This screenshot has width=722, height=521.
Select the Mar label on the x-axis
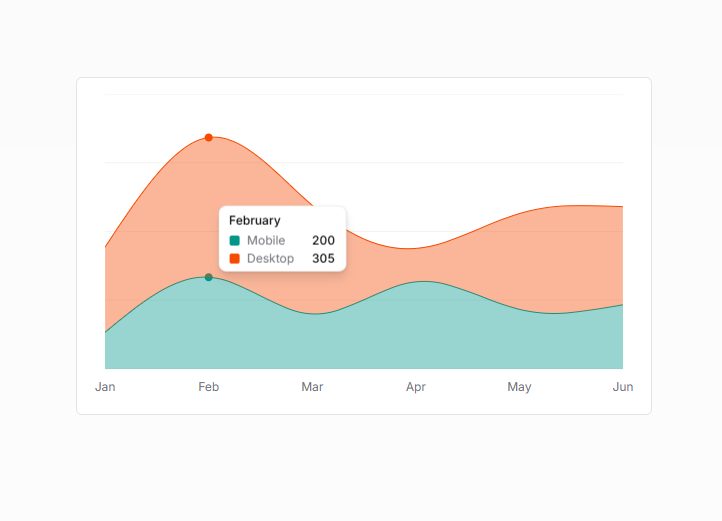pyautogui.click(x=312, y=387)
